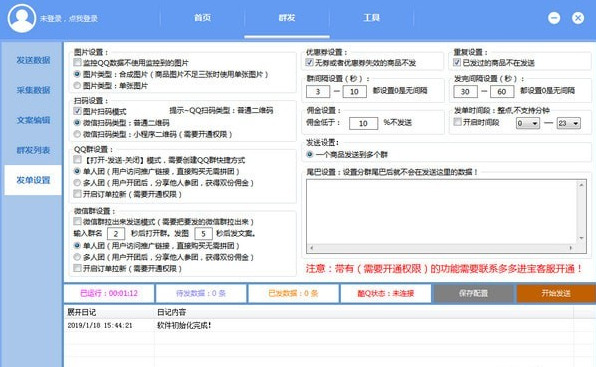
Task: Click the horizontal scrollbar of the tail text box
Action: [441, 248]
